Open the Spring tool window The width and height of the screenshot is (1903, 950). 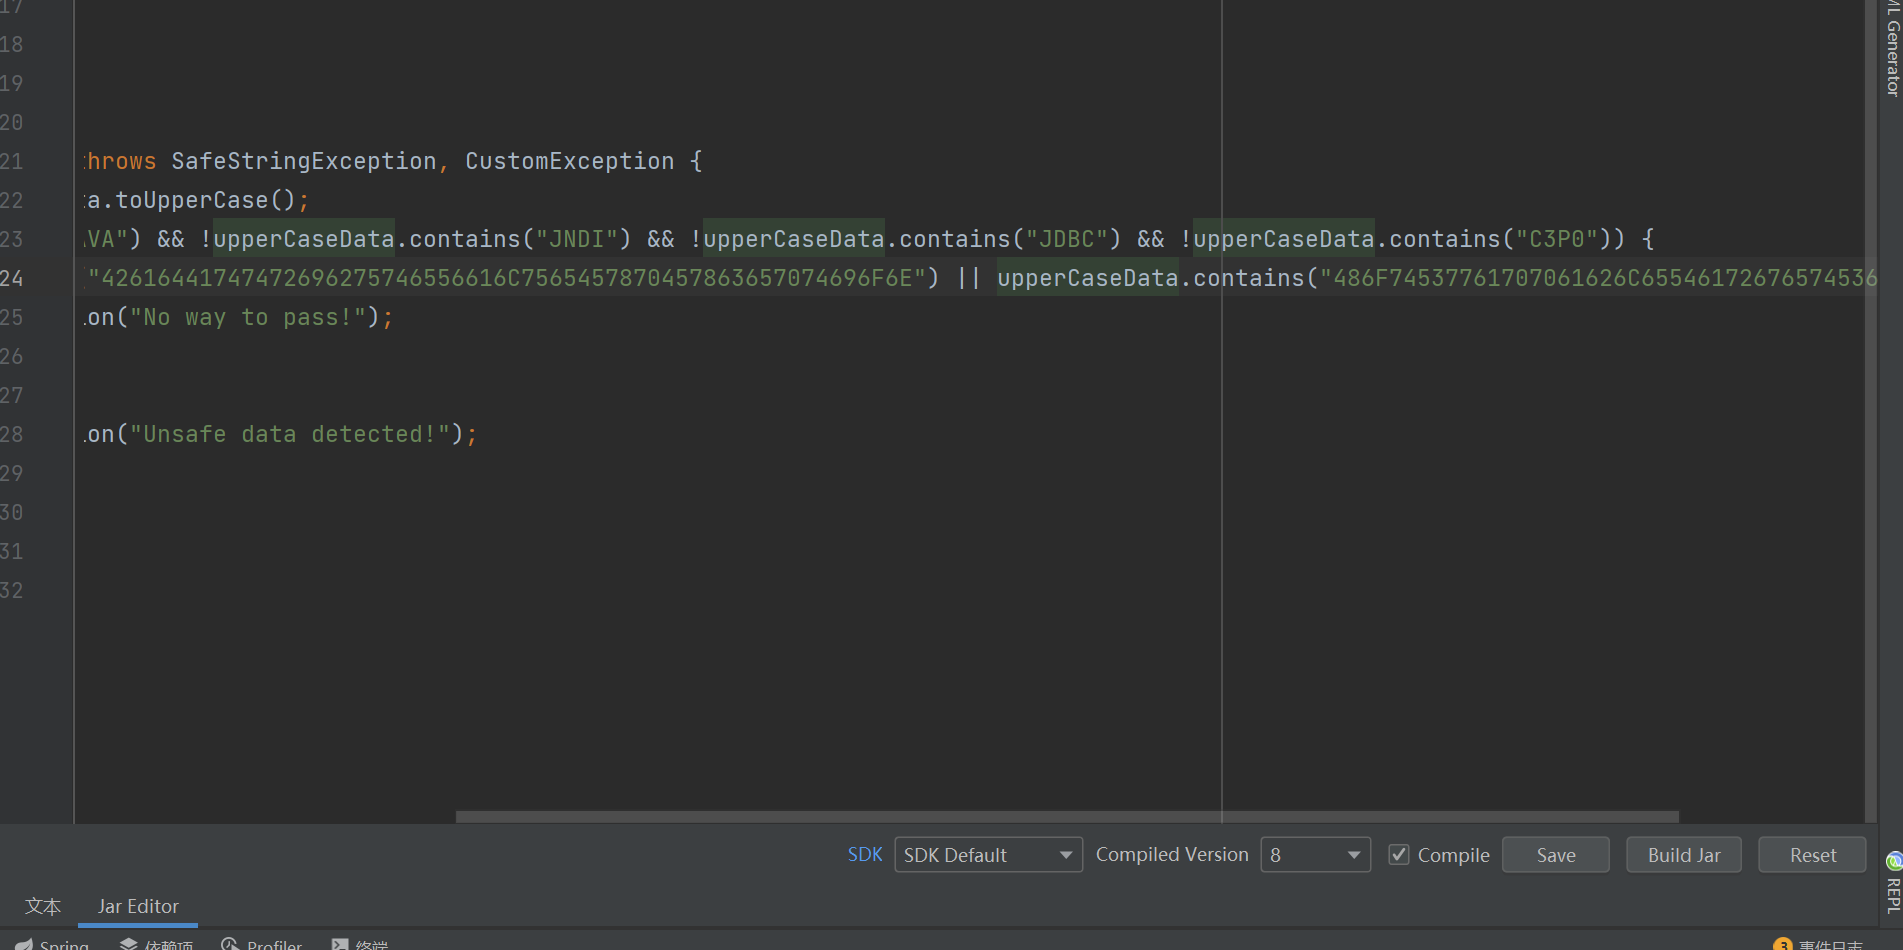point(52,944)
